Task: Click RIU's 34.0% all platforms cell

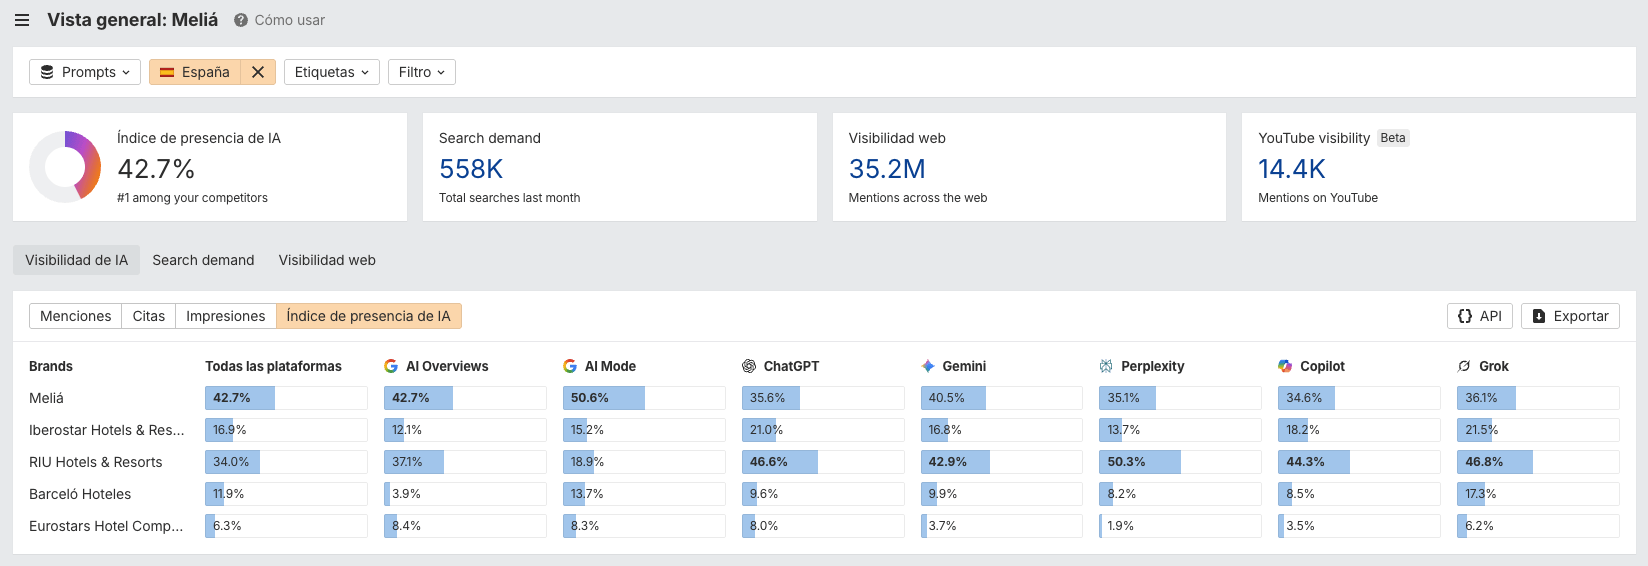Action: pyautogui.click(x=286, y=462)
